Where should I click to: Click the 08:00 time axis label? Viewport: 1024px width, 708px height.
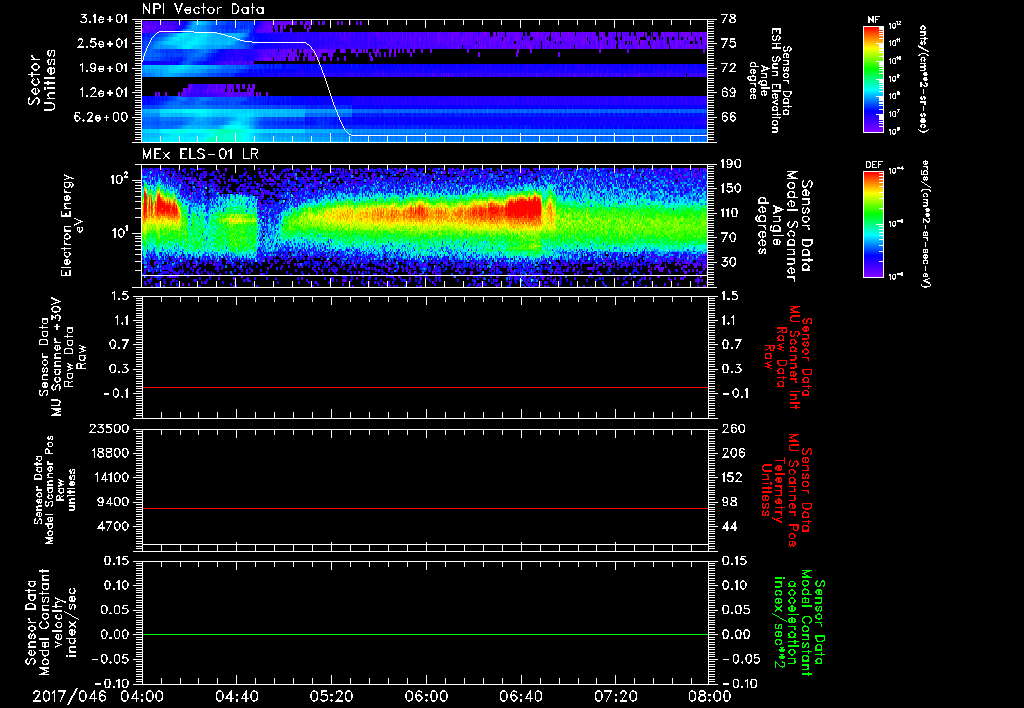[709, 696]
